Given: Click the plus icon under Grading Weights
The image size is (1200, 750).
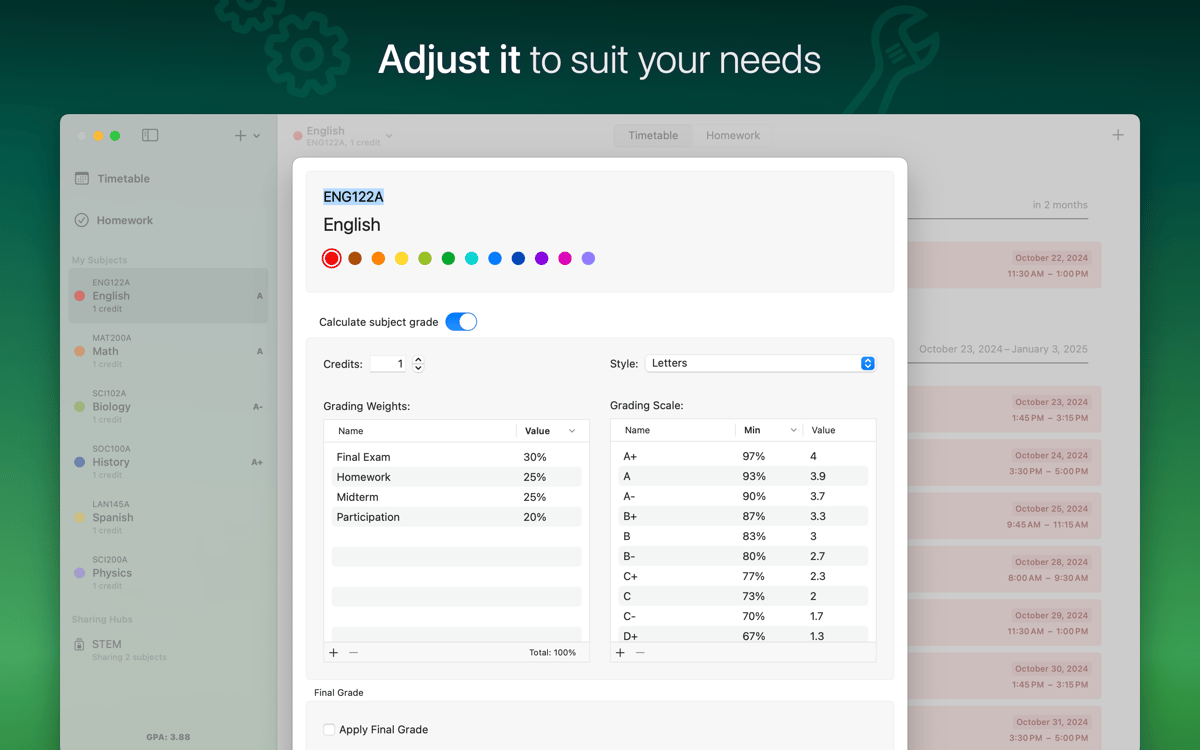Looking at the screenshot, I should point(334,652).
